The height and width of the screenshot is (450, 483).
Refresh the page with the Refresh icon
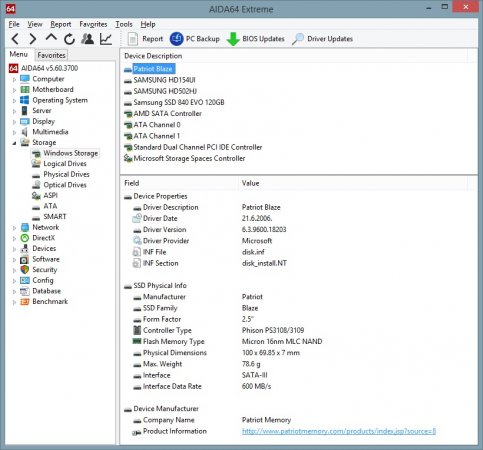coord(69,39)
